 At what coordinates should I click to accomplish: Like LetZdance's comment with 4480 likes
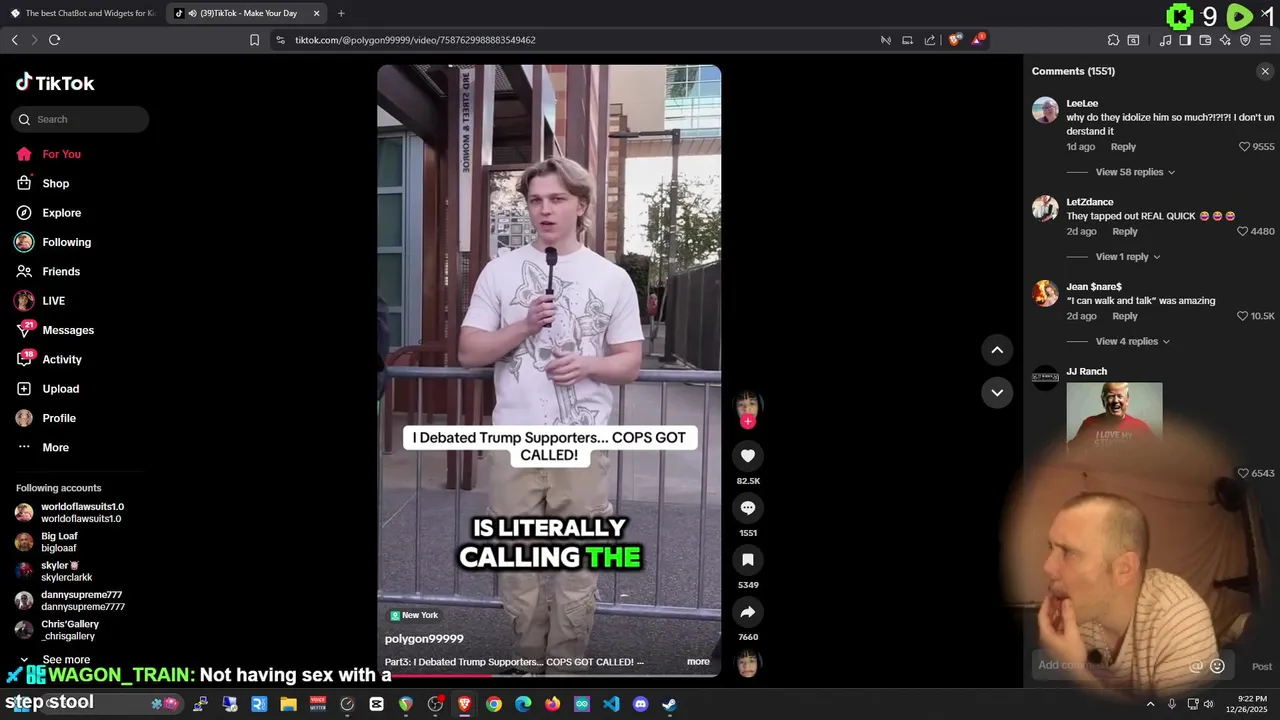[x=1243, y=232]
